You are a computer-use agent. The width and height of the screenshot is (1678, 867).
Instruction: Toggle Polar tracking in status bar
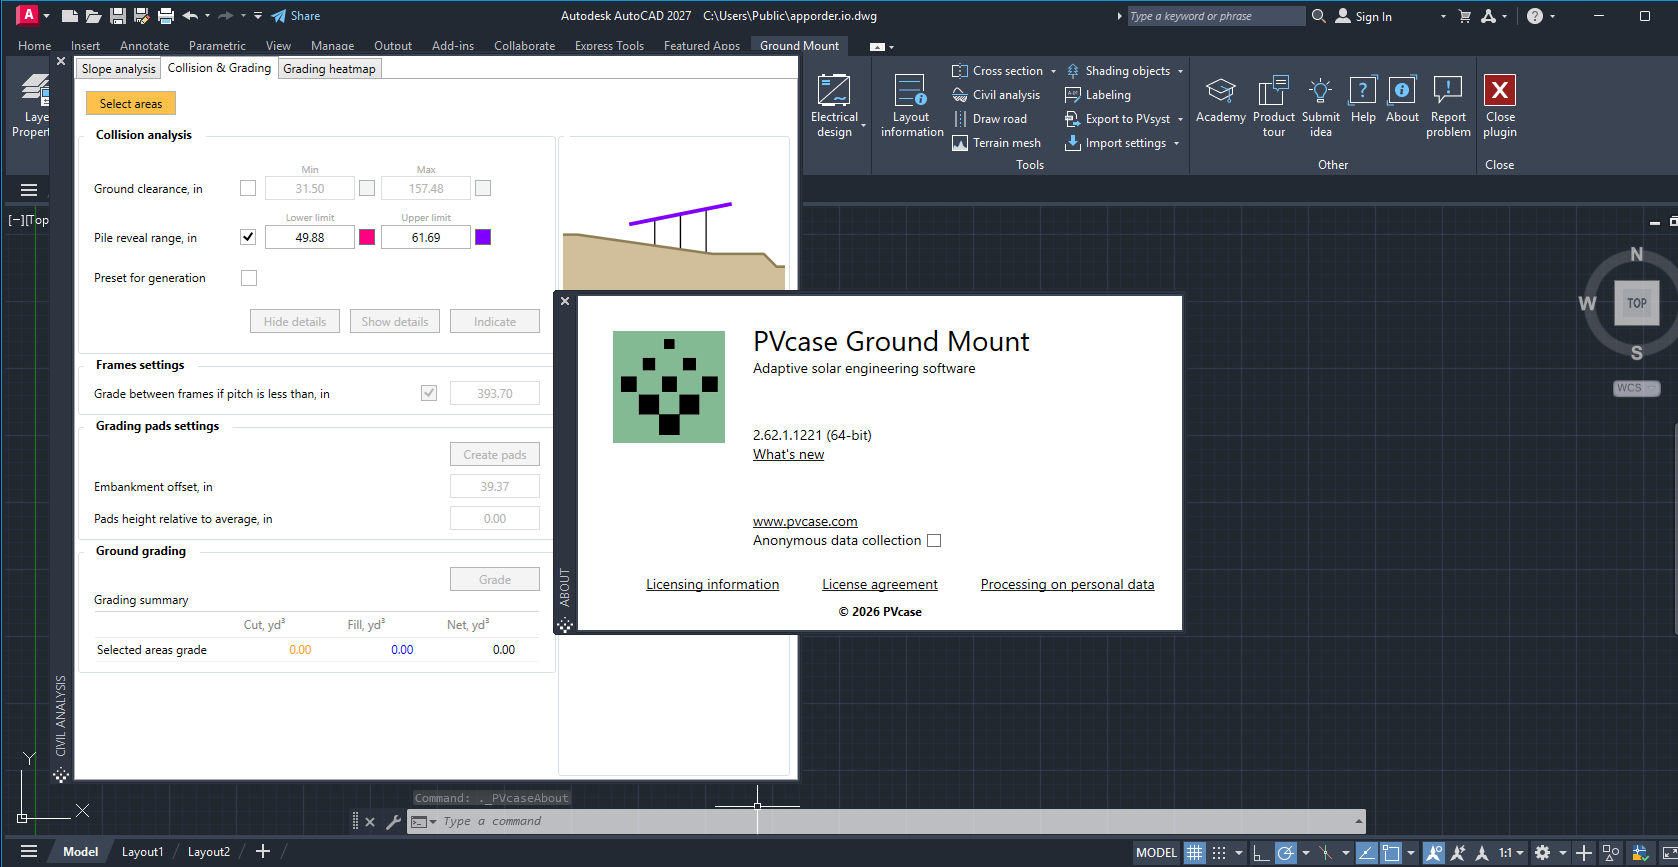pyautogui.click(x=1286, y=853)
